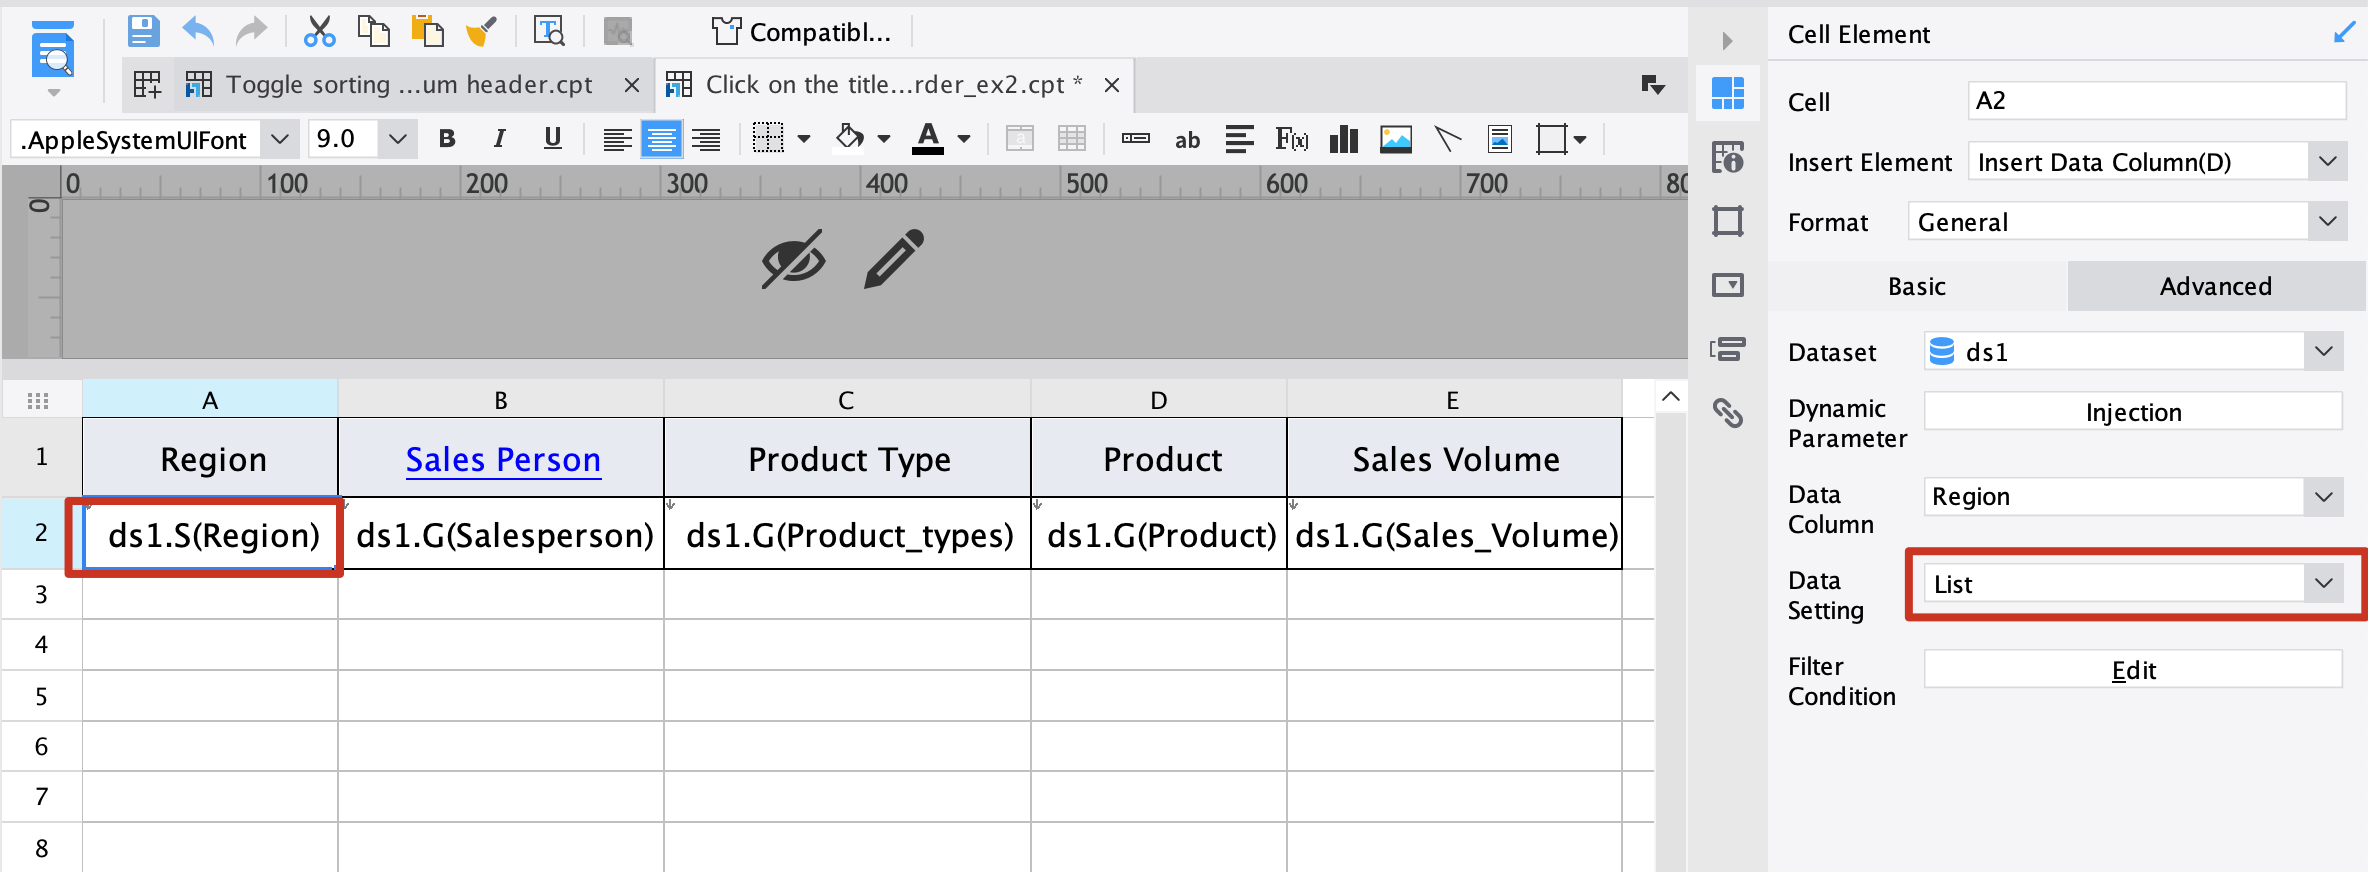This screenshot has height=872, width=2368.
Task: Select the Basic tab
Action: tap(1917, 286)
